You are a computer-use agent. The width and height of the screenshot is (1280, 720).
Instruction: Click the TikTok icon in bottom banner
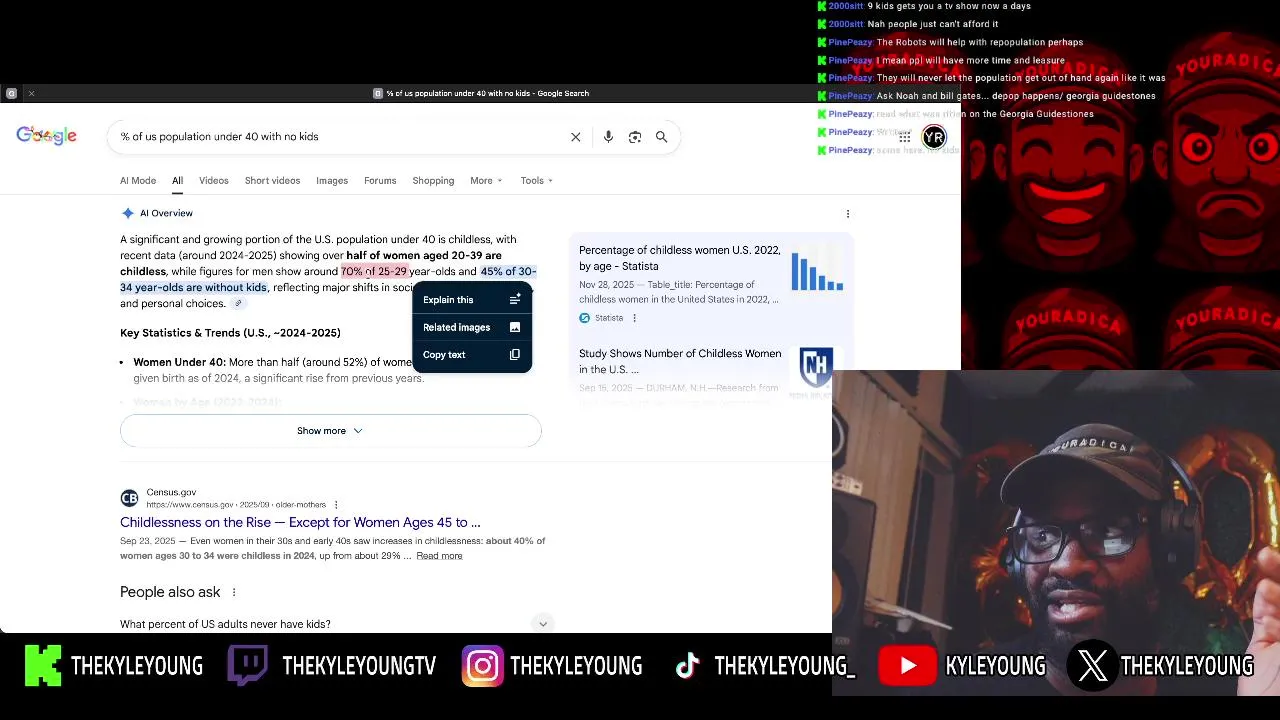[688, 666]
